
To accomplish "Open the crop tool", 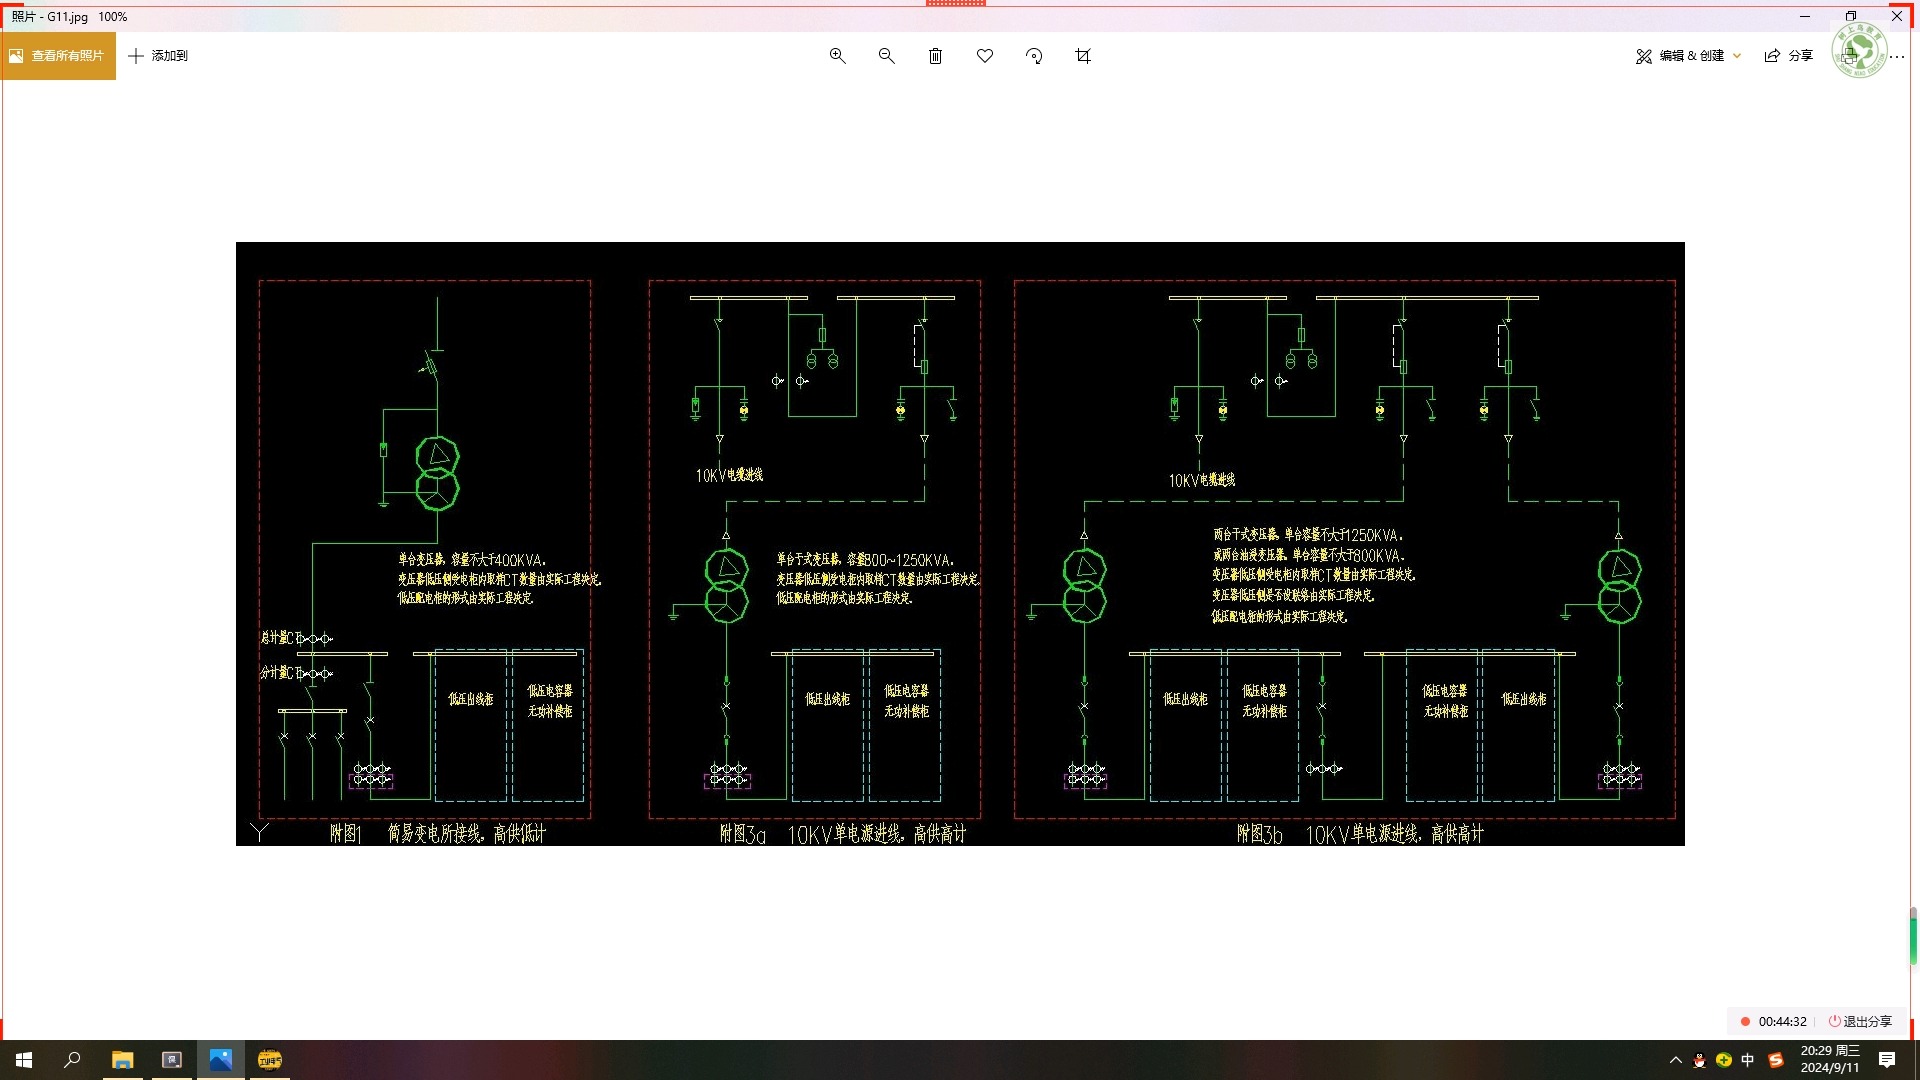I will coord(1083,56).
